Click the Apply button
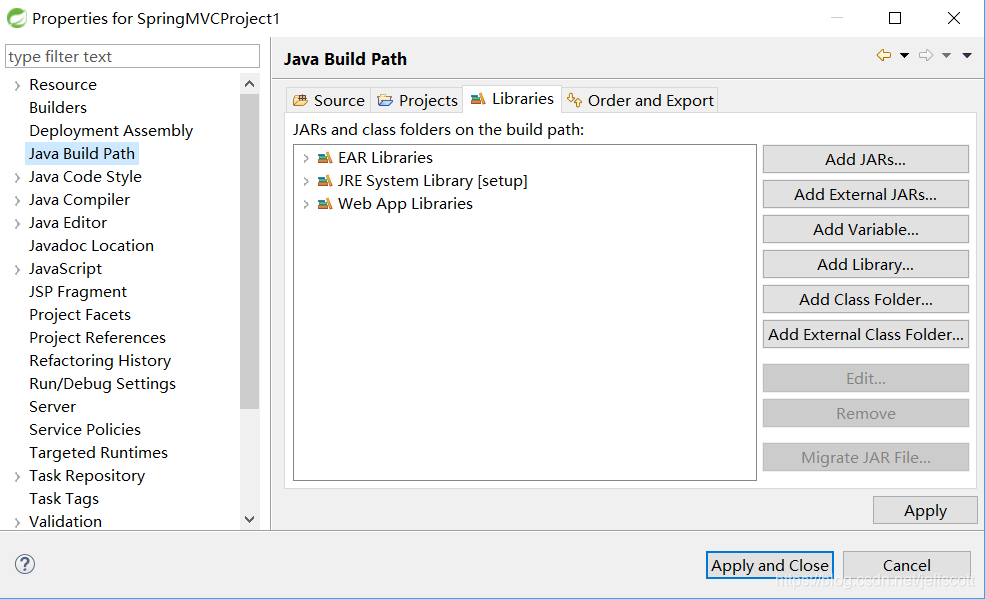 coord(925,510)
